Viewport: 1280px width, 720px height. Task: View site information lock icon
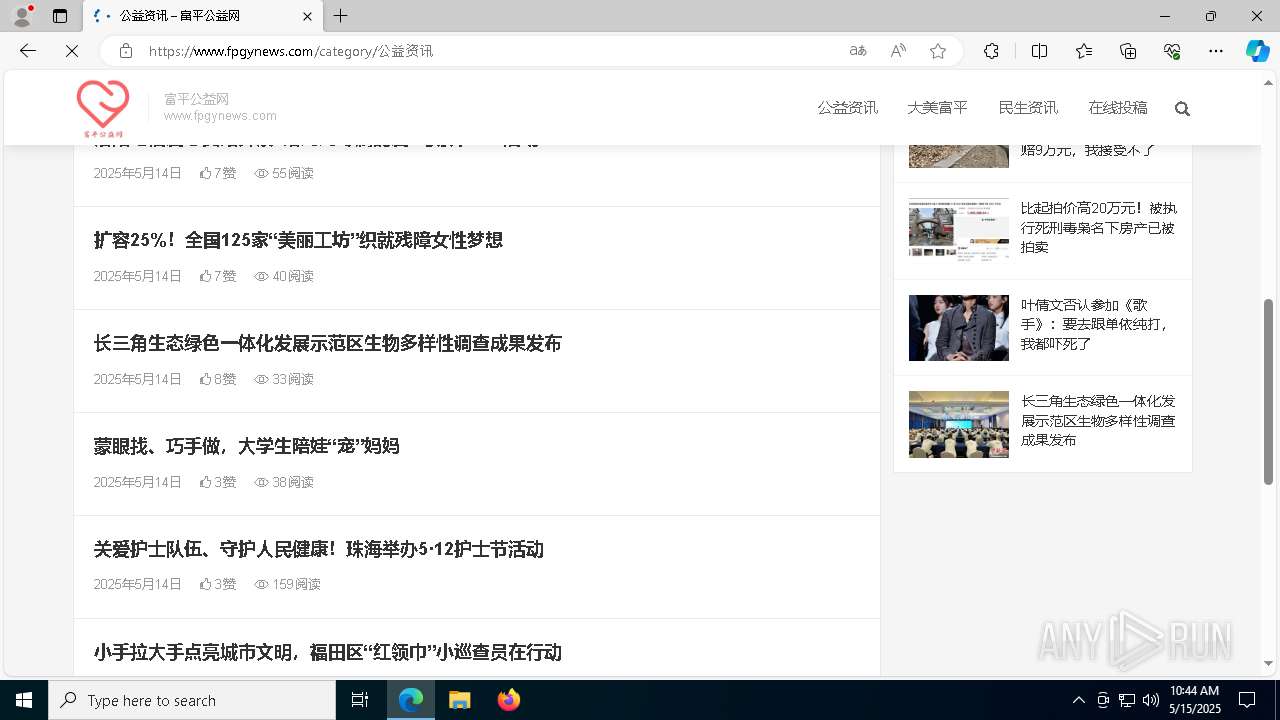[x=125, y=51]
